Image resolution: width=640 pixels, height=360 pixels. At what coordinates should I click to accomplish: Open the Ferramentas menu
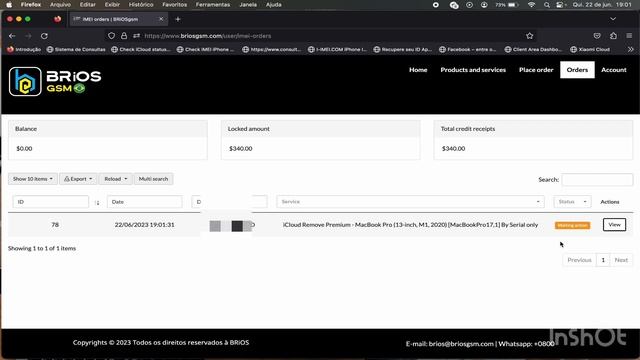(x=213, y=5)
